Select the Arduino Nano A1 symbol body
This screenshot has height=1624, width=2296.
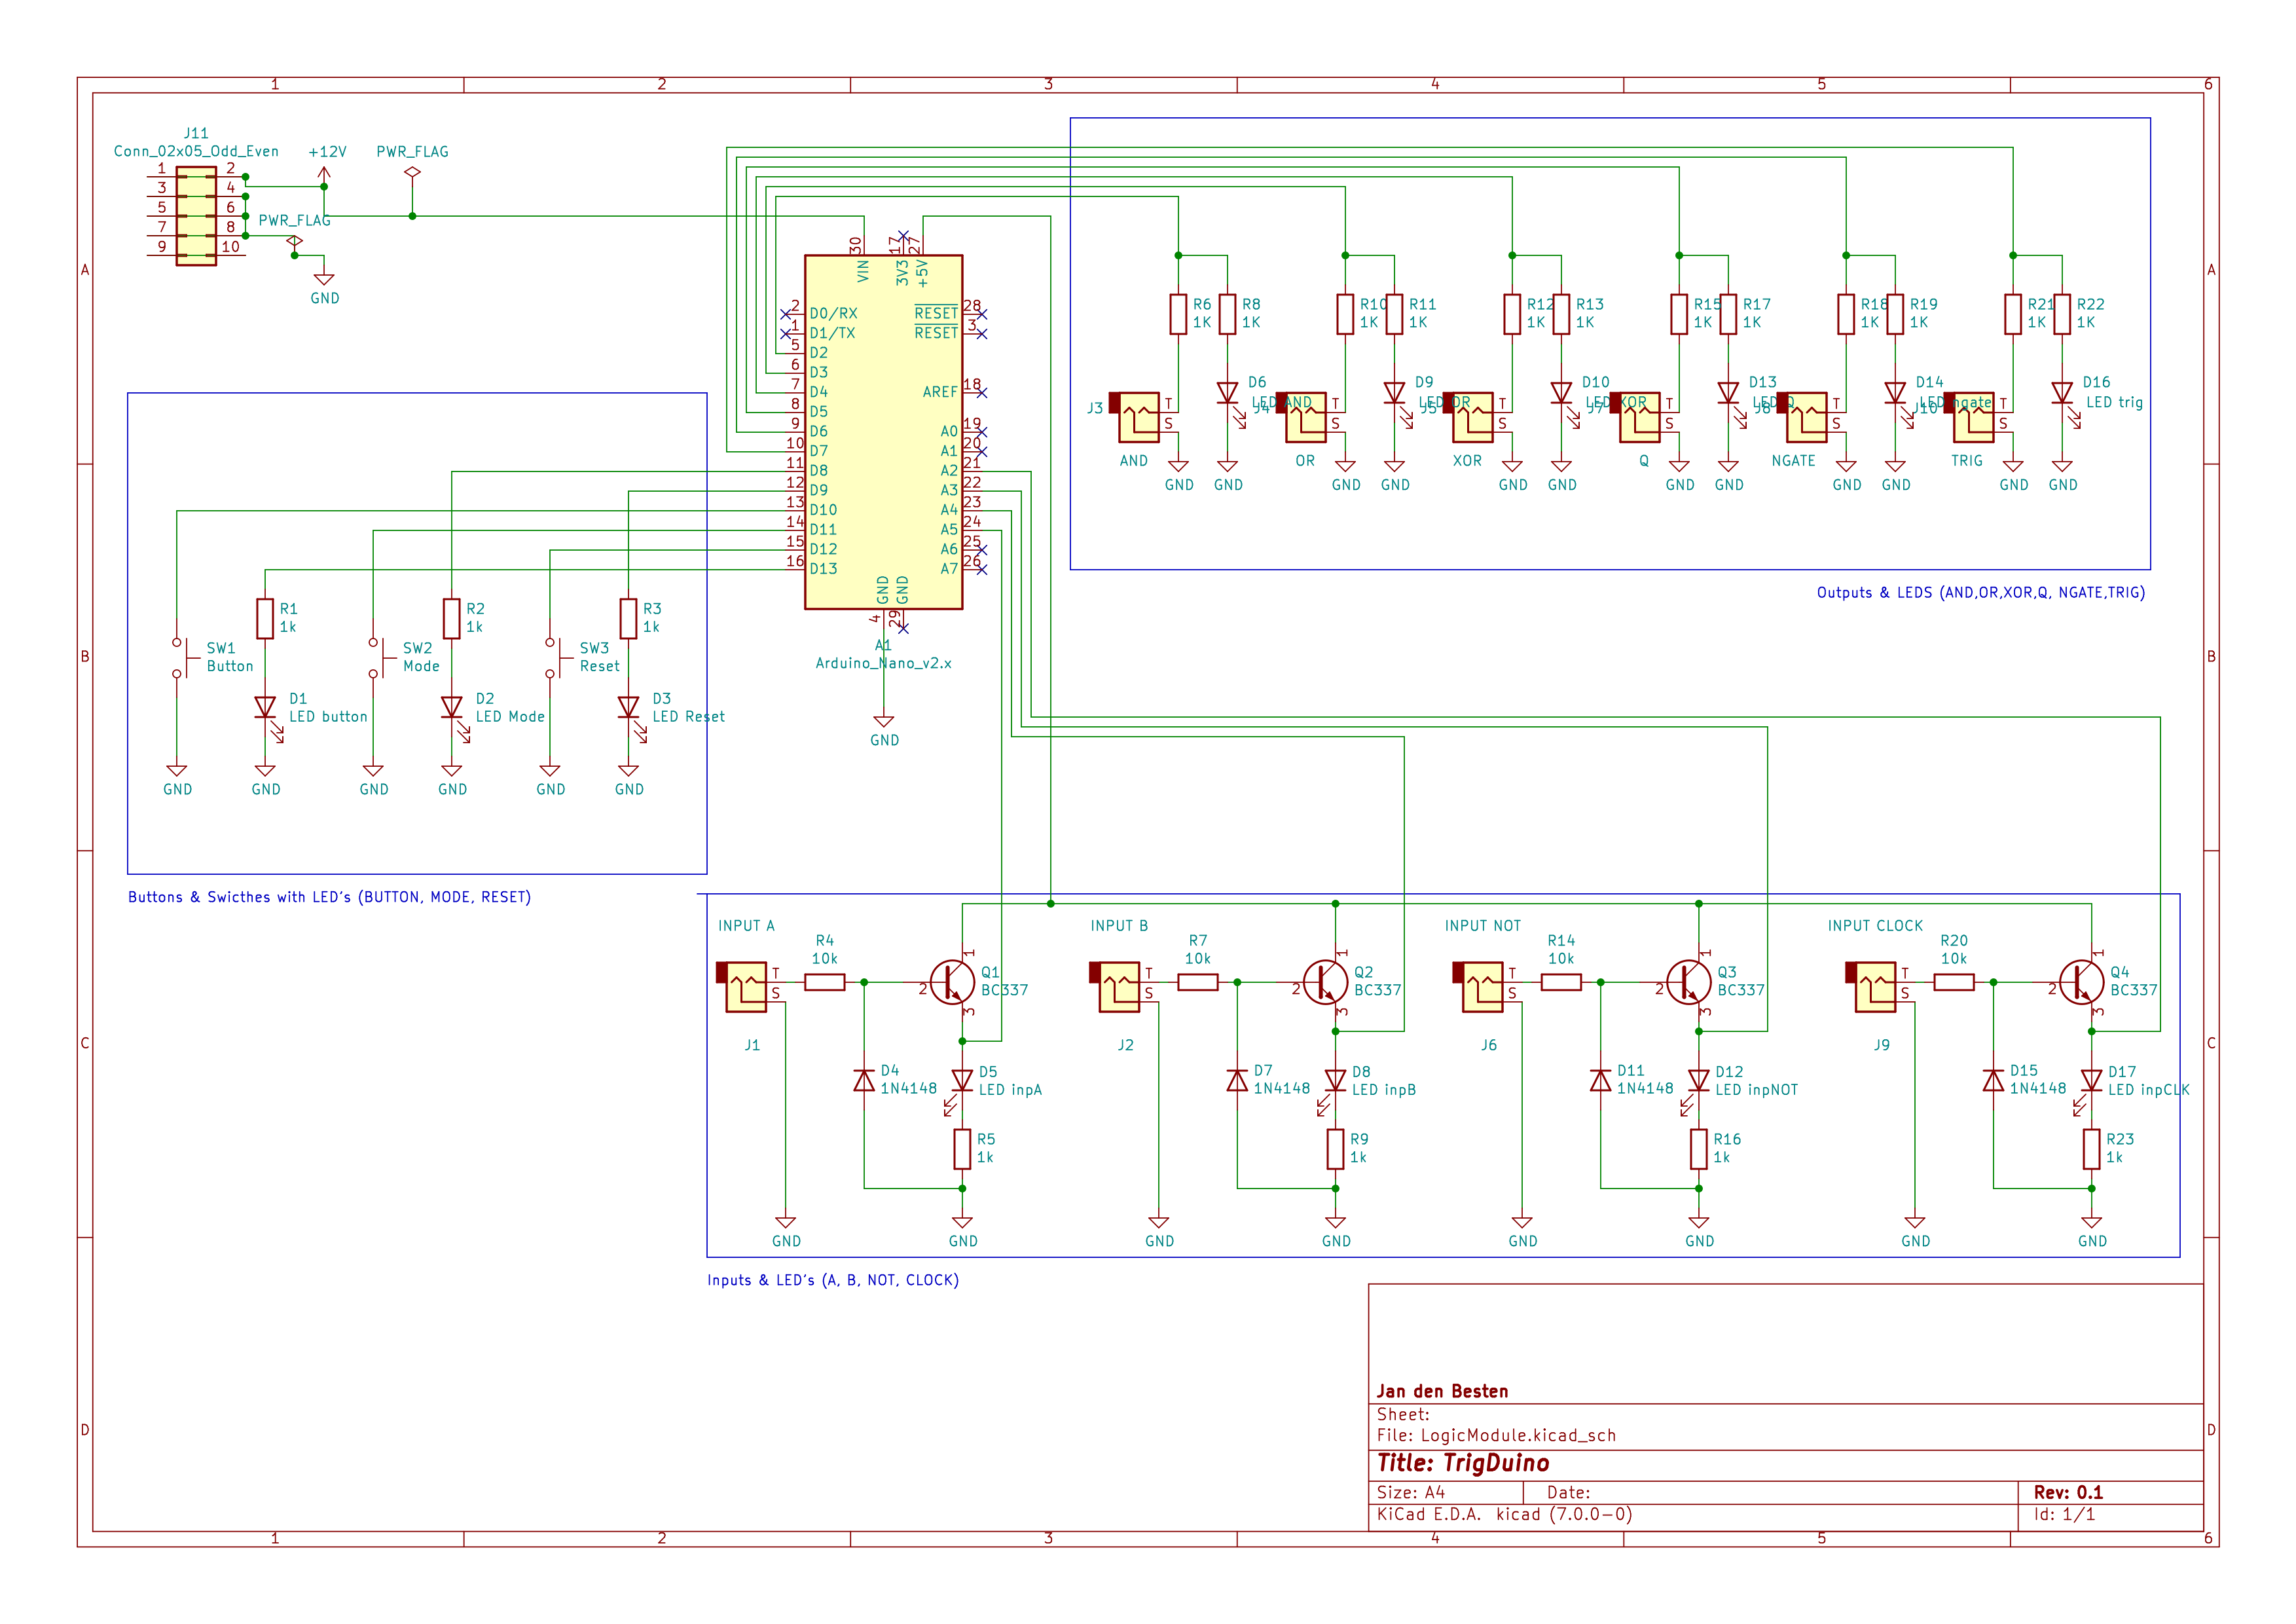(x=883, y=431)
